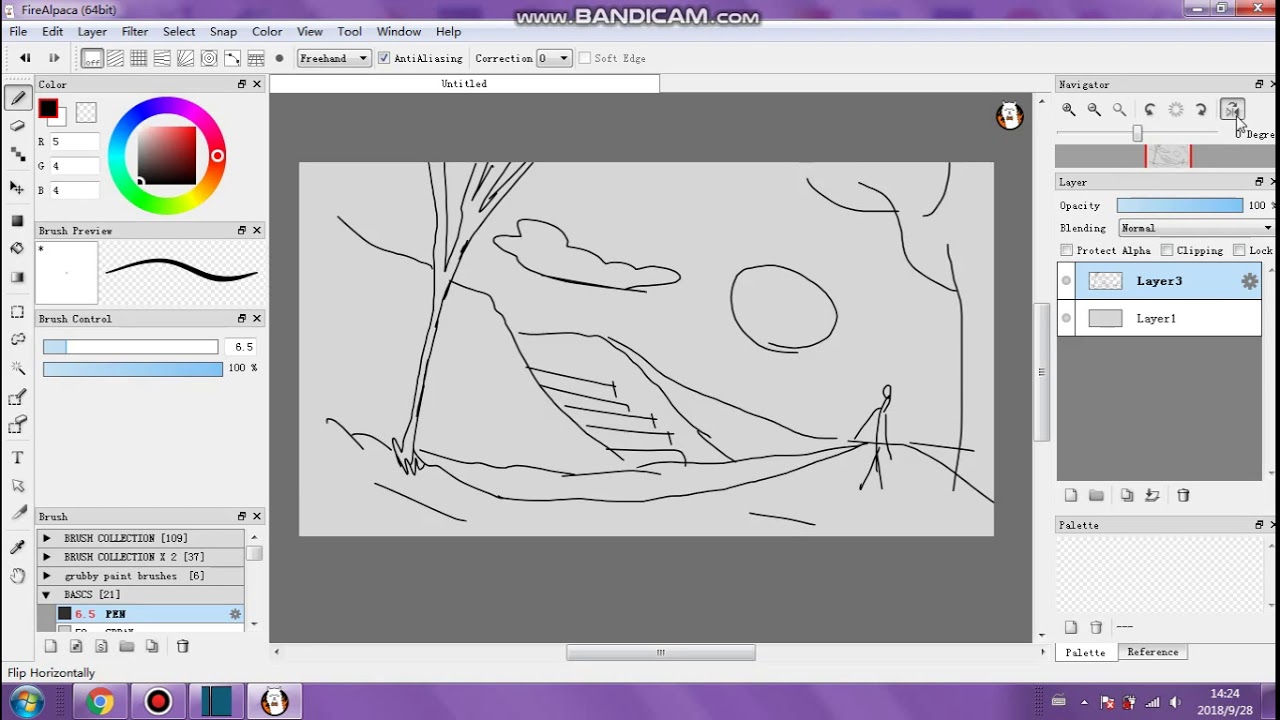This screenshot has width=1280, height=720.
Task: Open the Layer menu
Action: pyautogui.click(x=92, y=31)
